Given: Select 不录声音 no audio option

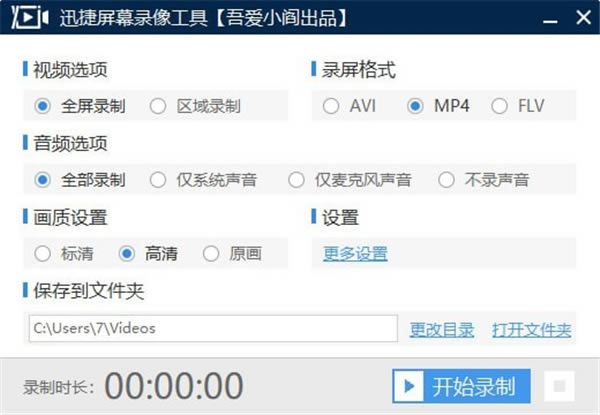Looking at the screenshot, I should [446, 180].
